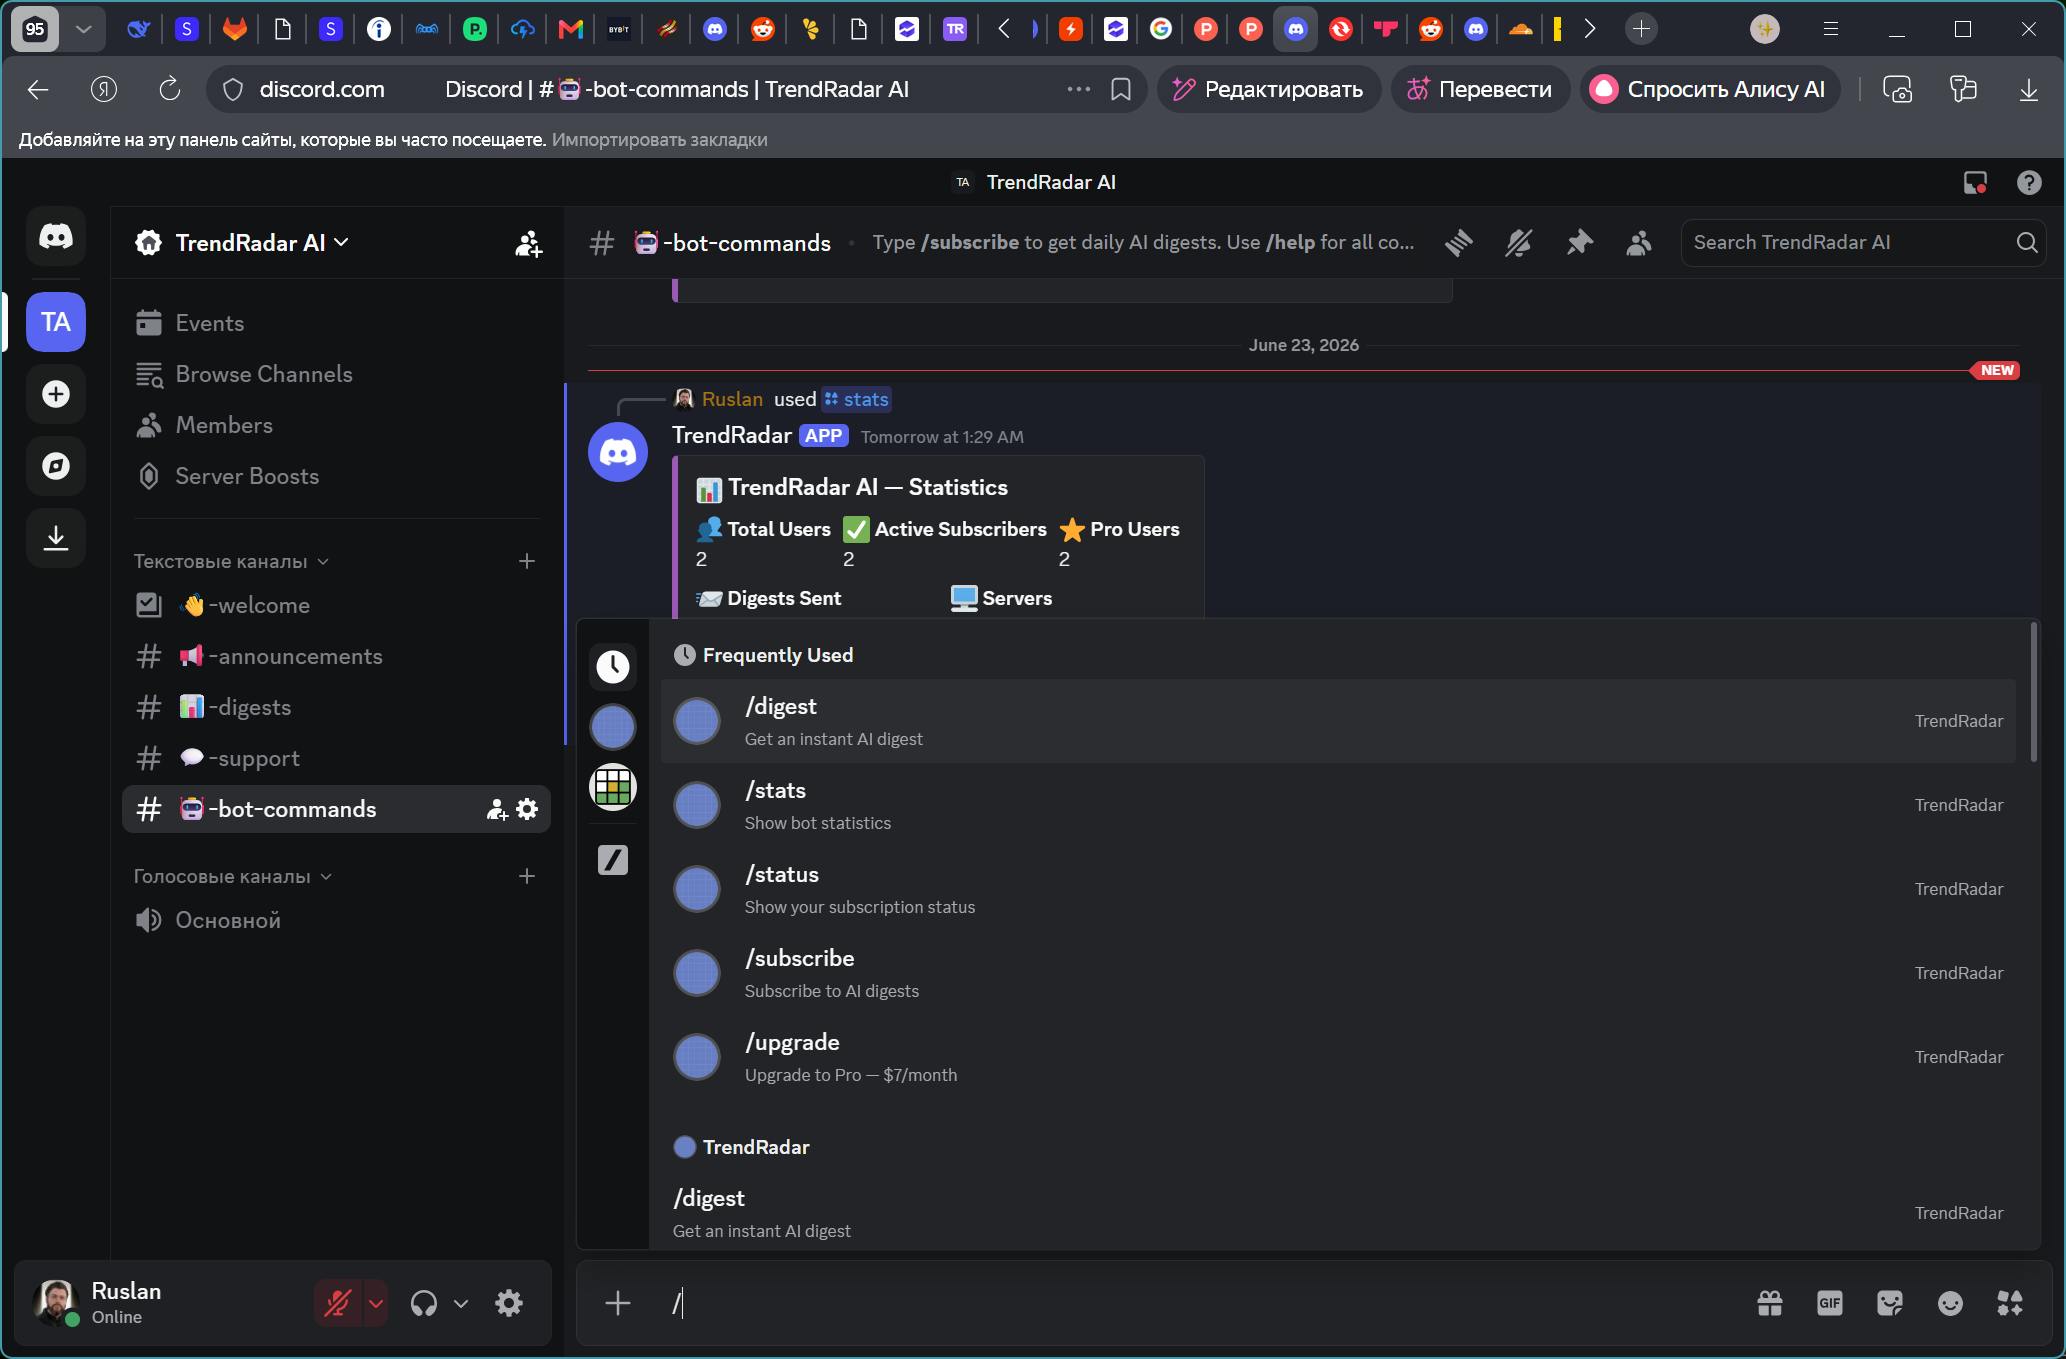Open the support channel
The image size is (2066, 1359).
[336, 758]
